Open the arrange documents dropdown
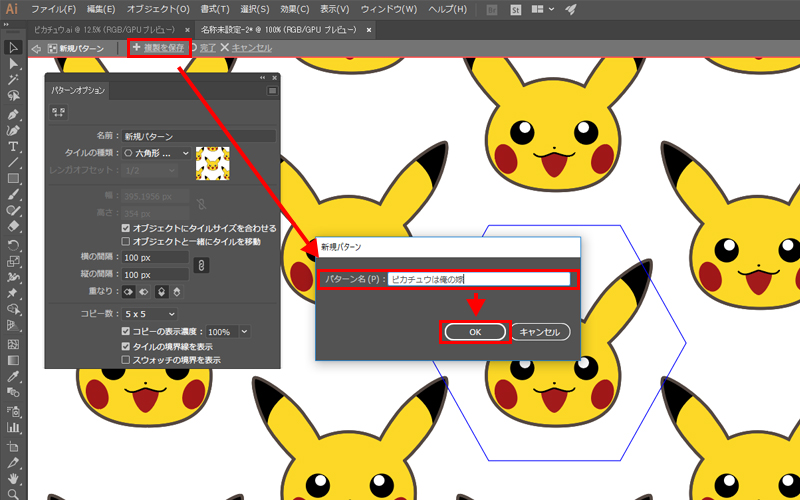The height and width of the screenshot is (500, 800). pos(542,9)
